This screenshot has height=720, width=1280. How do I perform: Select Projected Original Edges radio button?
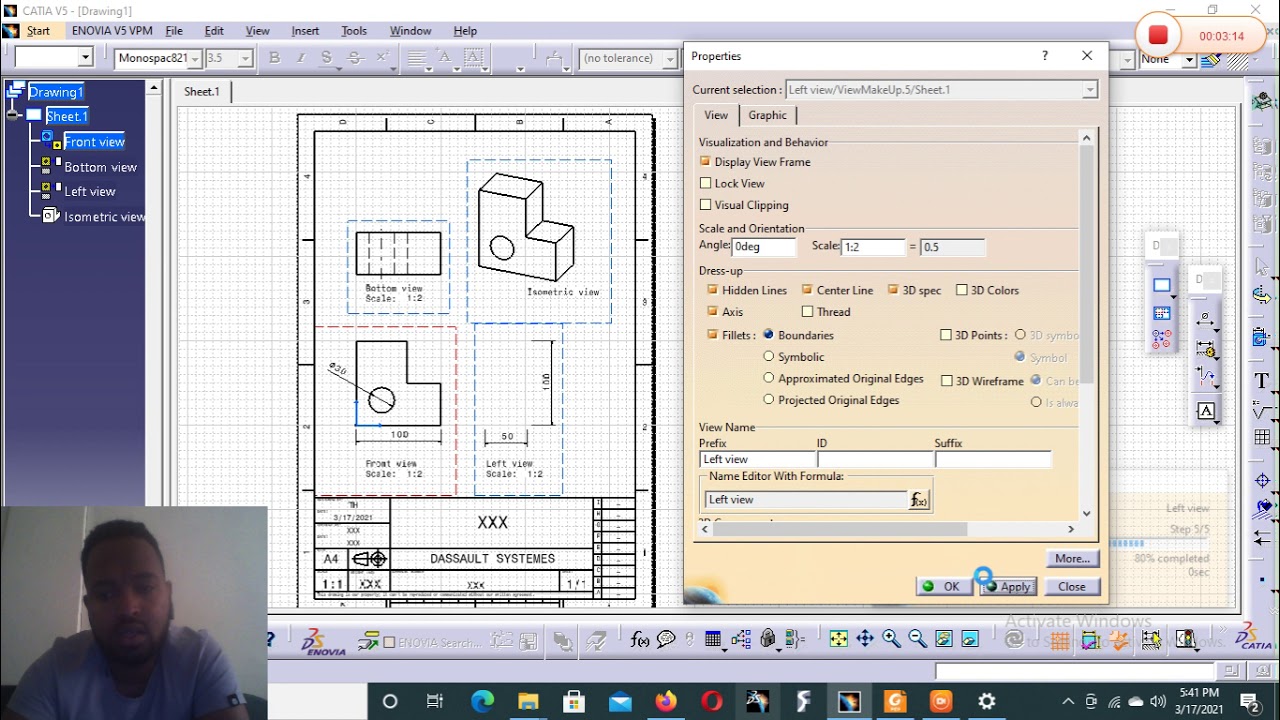click(x=769, y=400)
